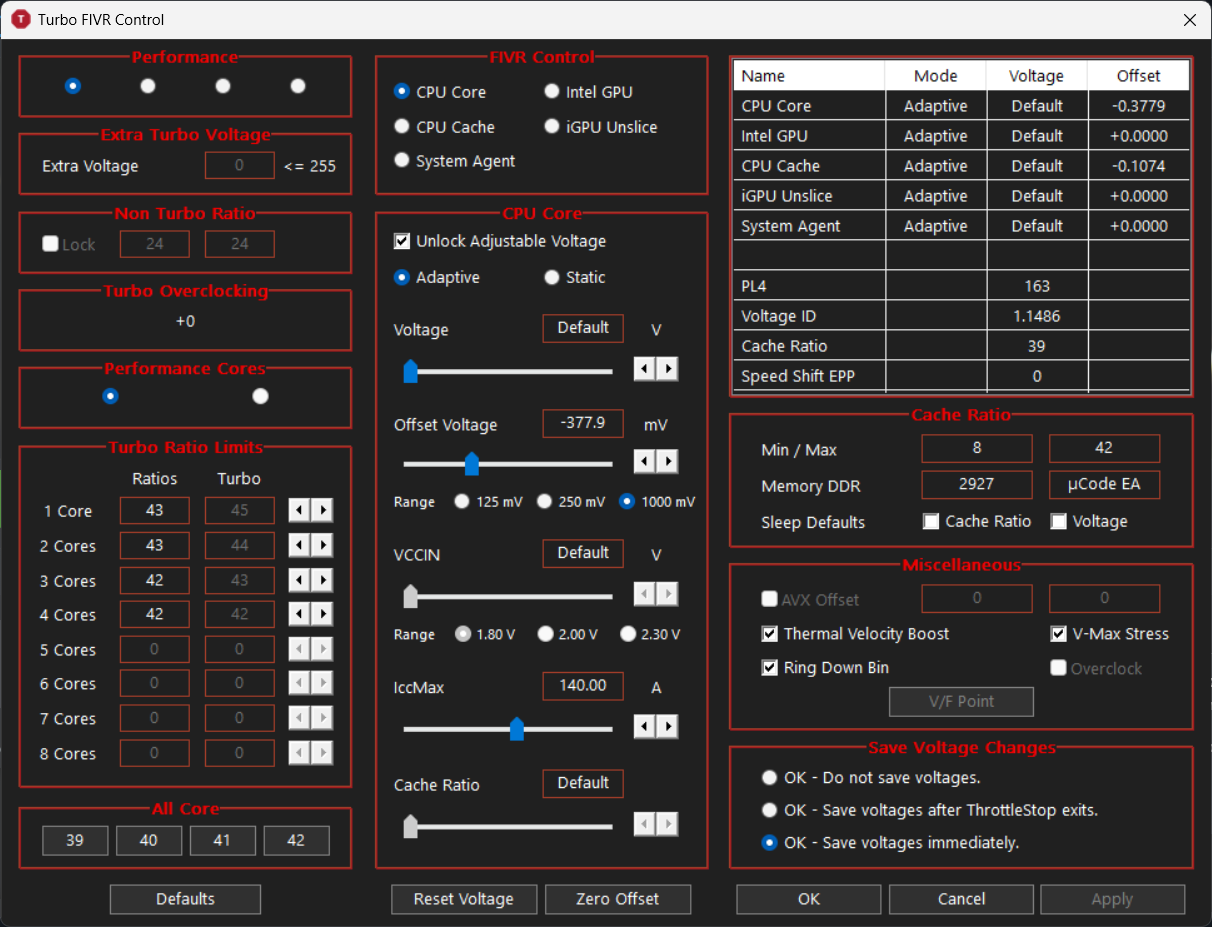Click the Cache Ratio Max input field
This screenshot has width=1212, height=927.
click(x=1104, y=448)
